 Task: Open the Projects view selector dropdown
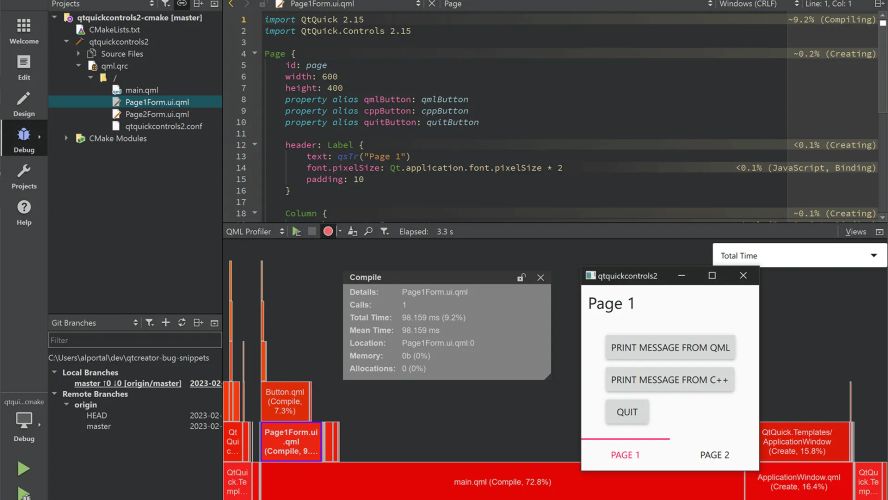(102, 4)
